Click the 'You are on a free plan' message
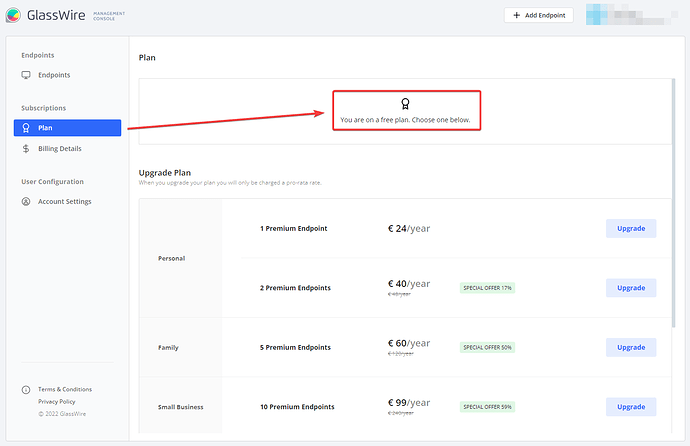 pos(405,120)
